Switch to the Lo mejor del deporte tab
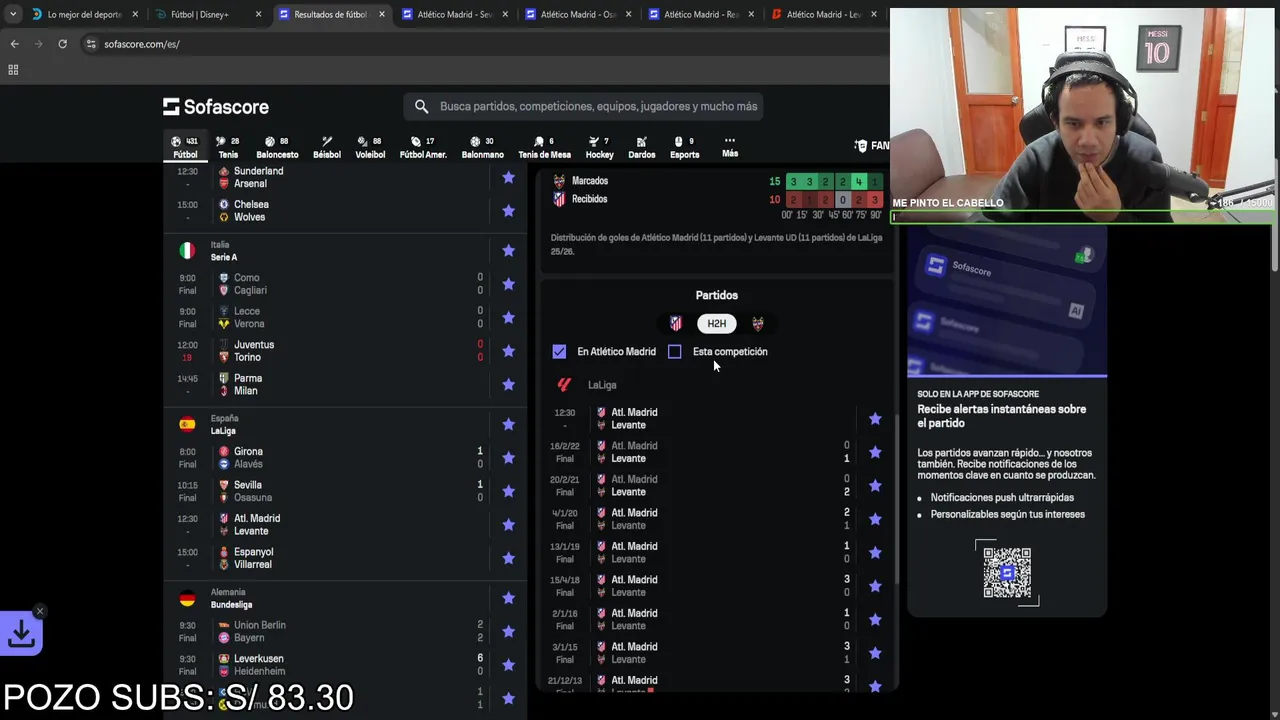The width and height of the screenshot is (1280, 720). (84, 14)
